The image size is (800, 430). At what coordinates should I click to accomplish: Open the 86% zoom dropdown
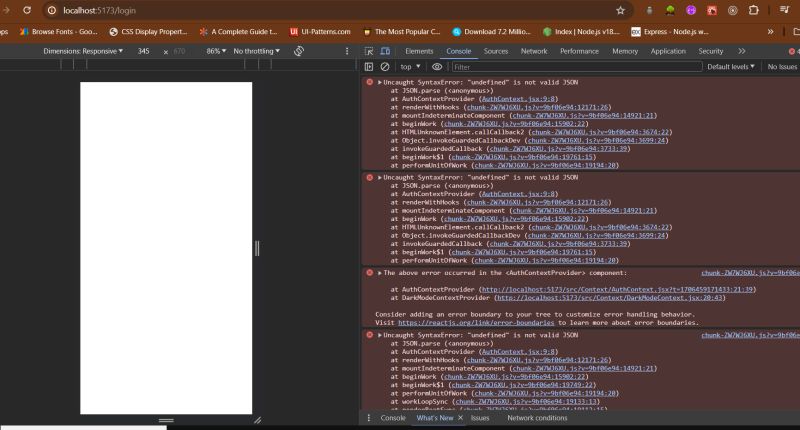(x=216, y=51)
